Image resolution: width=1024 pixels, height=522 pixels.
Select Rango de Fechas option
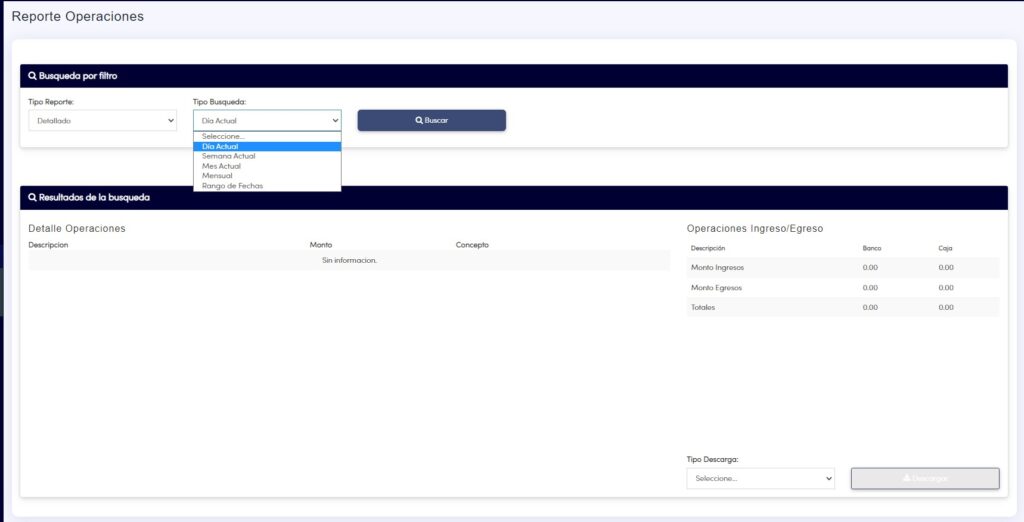(x=267, y=186)
